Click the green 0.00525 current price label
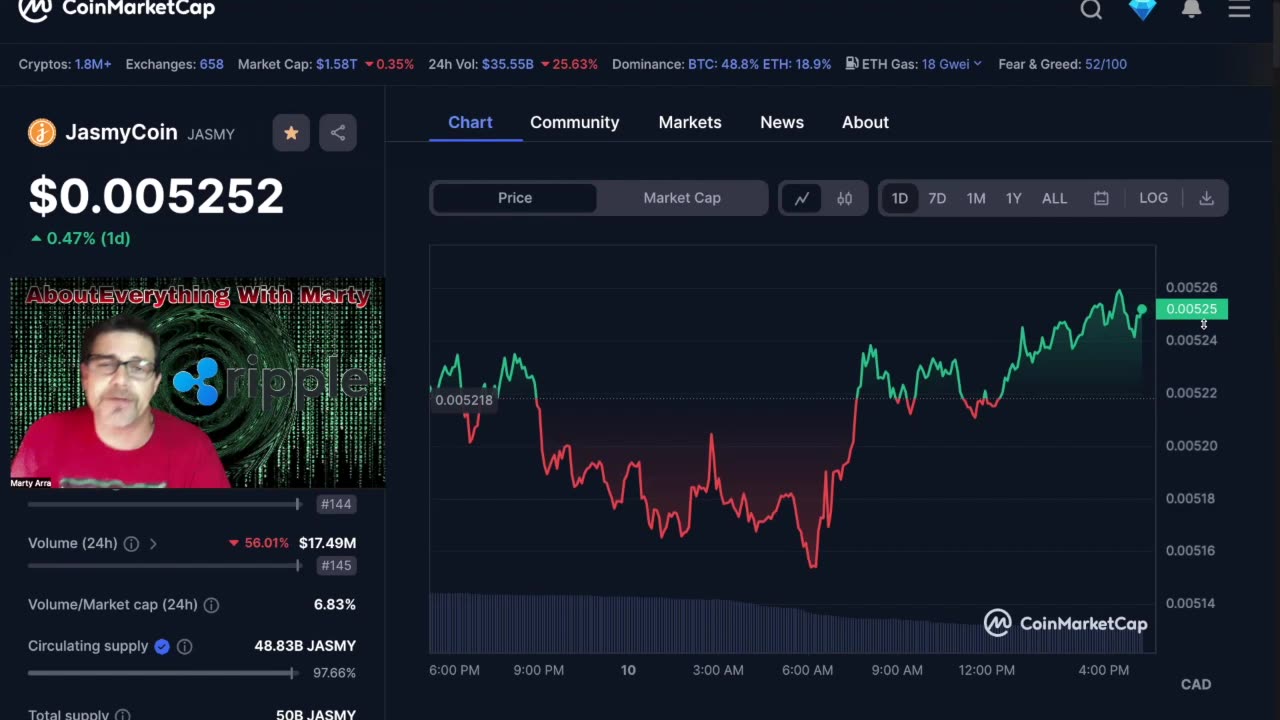The width and height of the screenshot is (1280, 720). (x=1191, y=309)
